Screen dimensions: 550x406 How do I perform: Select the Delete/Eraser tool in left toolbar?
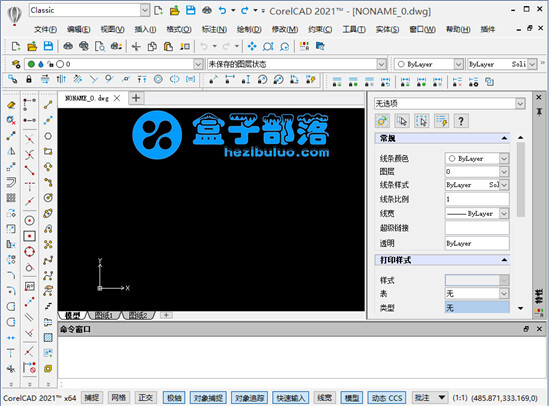click(x=11, y=105)
